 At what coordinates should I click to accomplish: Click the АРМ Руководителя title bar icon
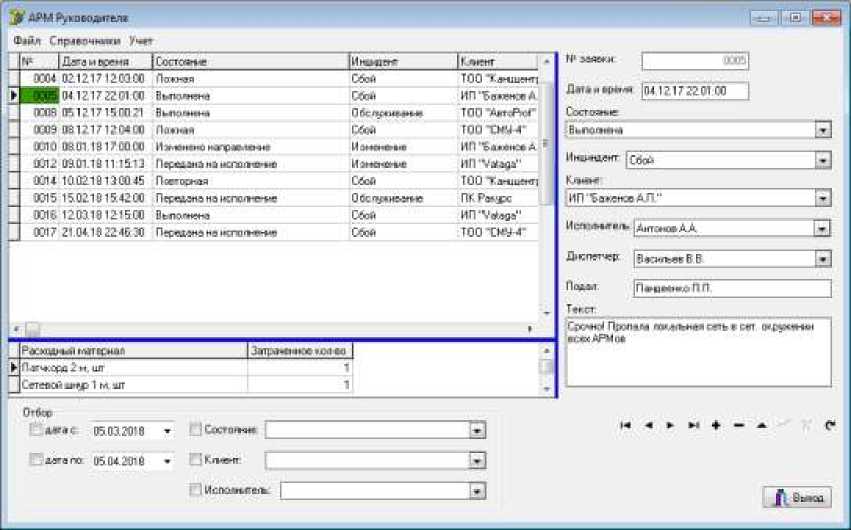click(17, 17)
